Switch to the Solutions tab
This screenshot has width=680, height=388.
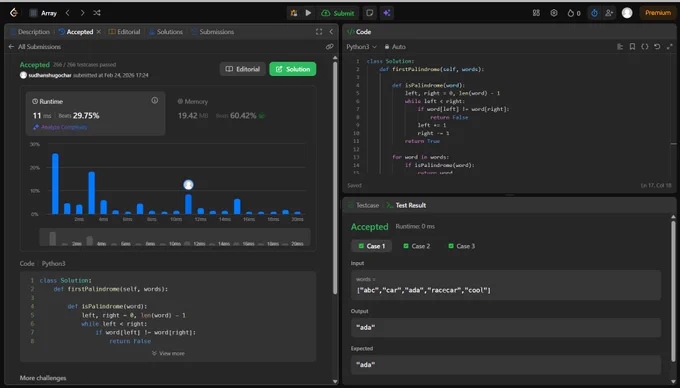(166, 32)
